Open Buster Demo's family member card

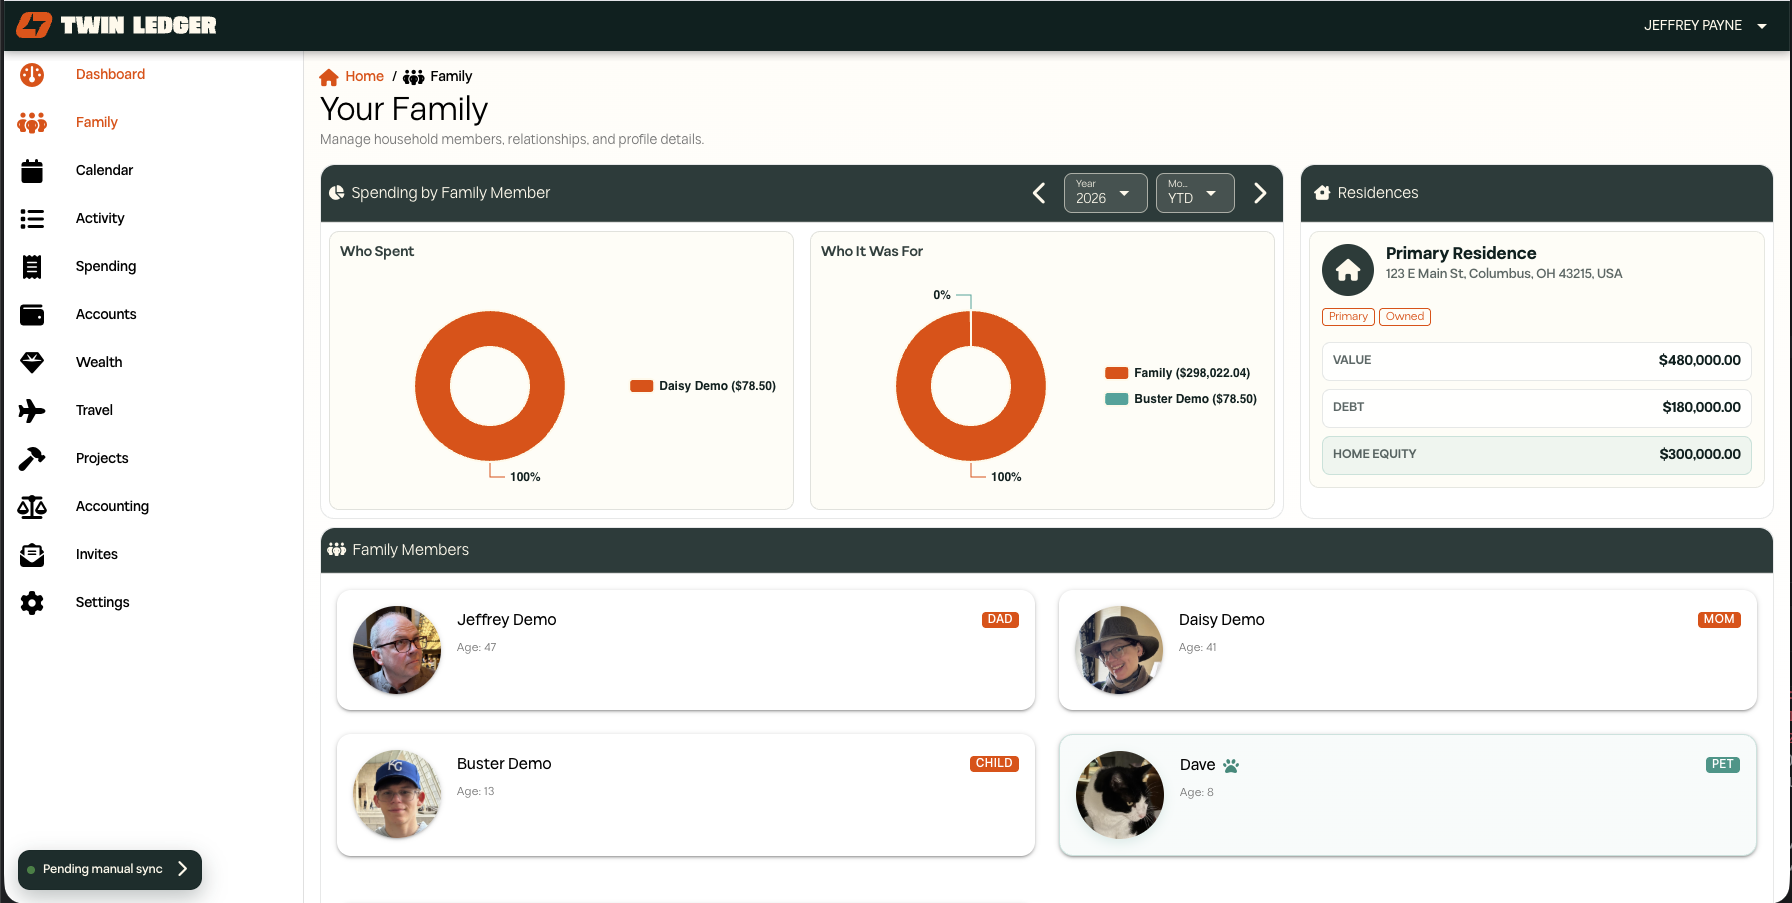click(686, 795)
